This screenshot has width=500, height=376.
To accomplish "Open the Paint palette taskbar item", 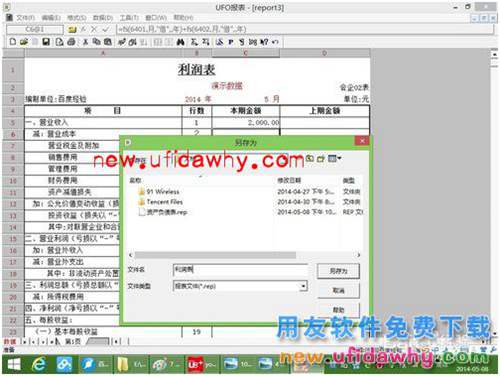I will 166,364.
